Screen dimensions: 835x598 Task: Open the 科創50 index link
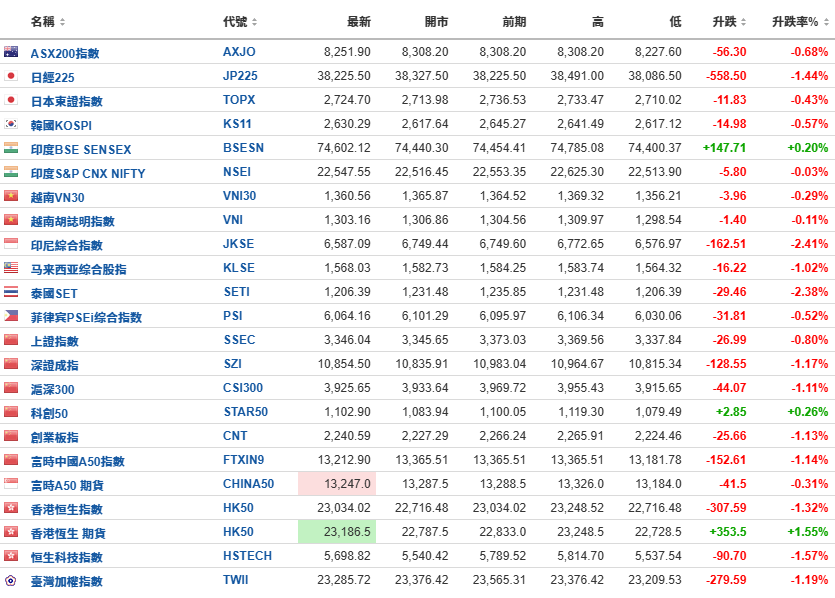49,413
